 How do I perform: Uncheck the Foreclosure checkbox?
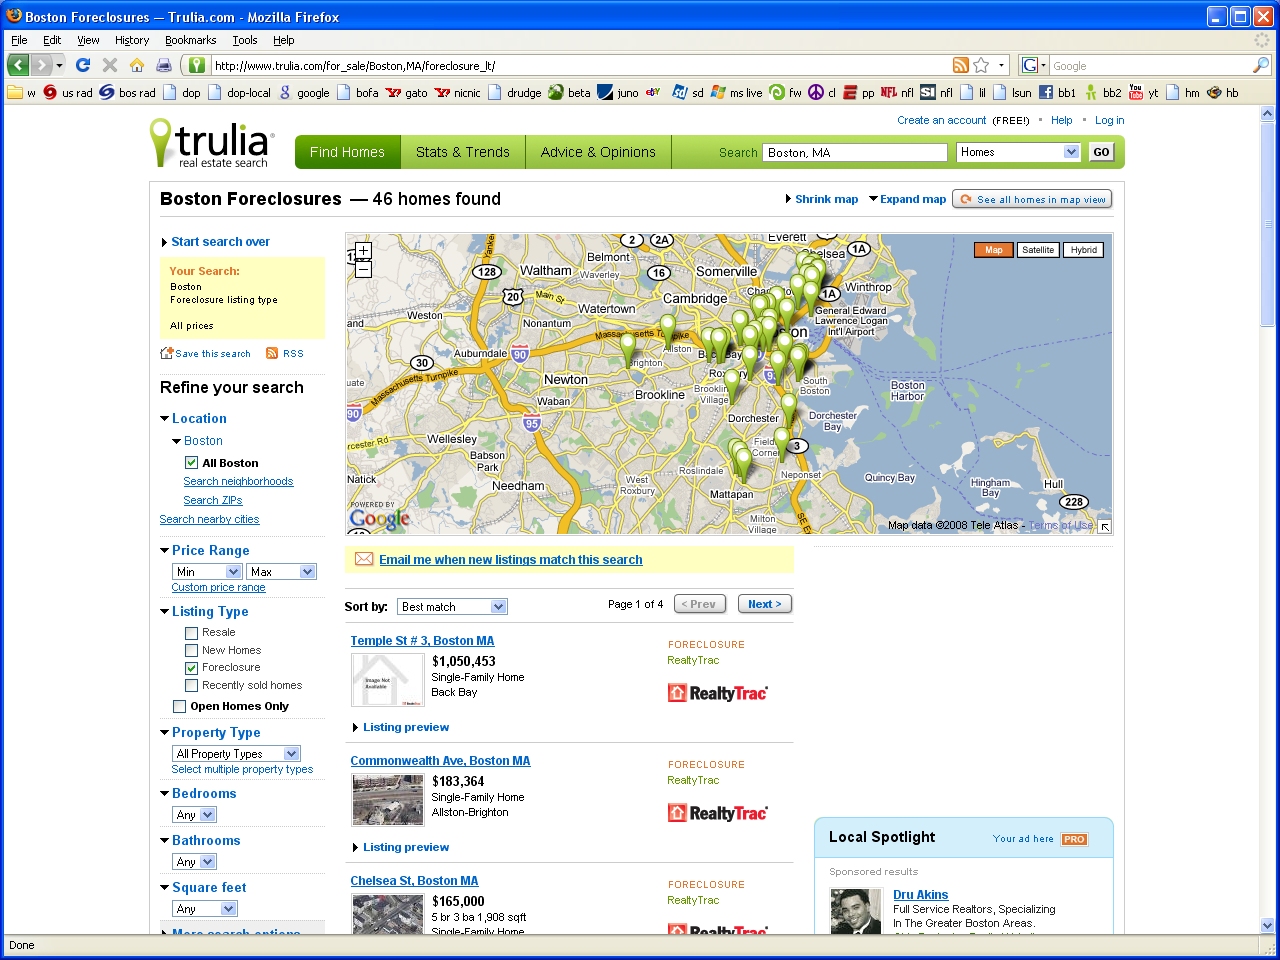(191, 668)
